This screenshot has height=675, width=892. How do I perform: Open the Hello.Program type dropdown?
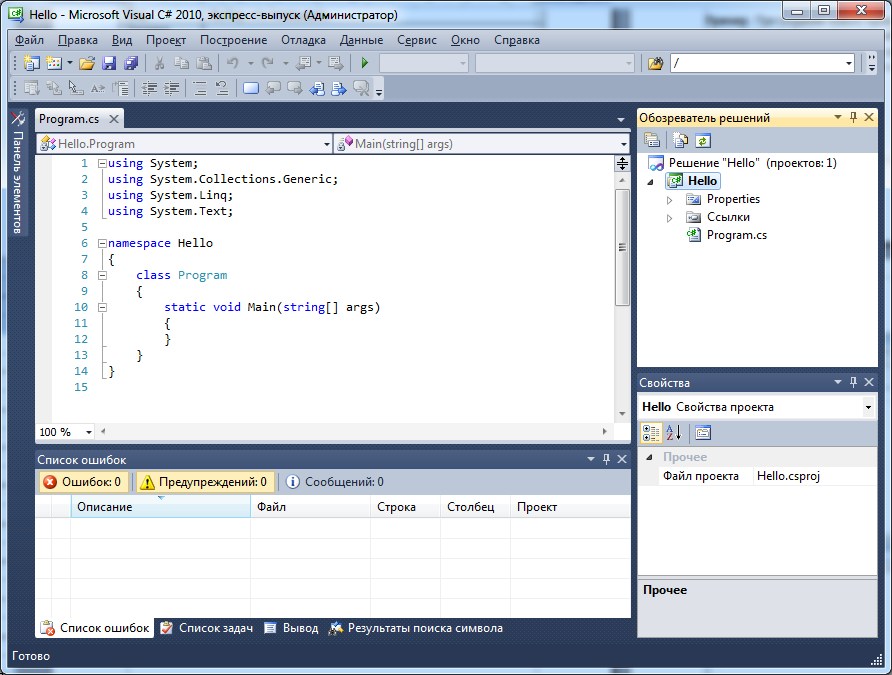click(x=327, y=144)
